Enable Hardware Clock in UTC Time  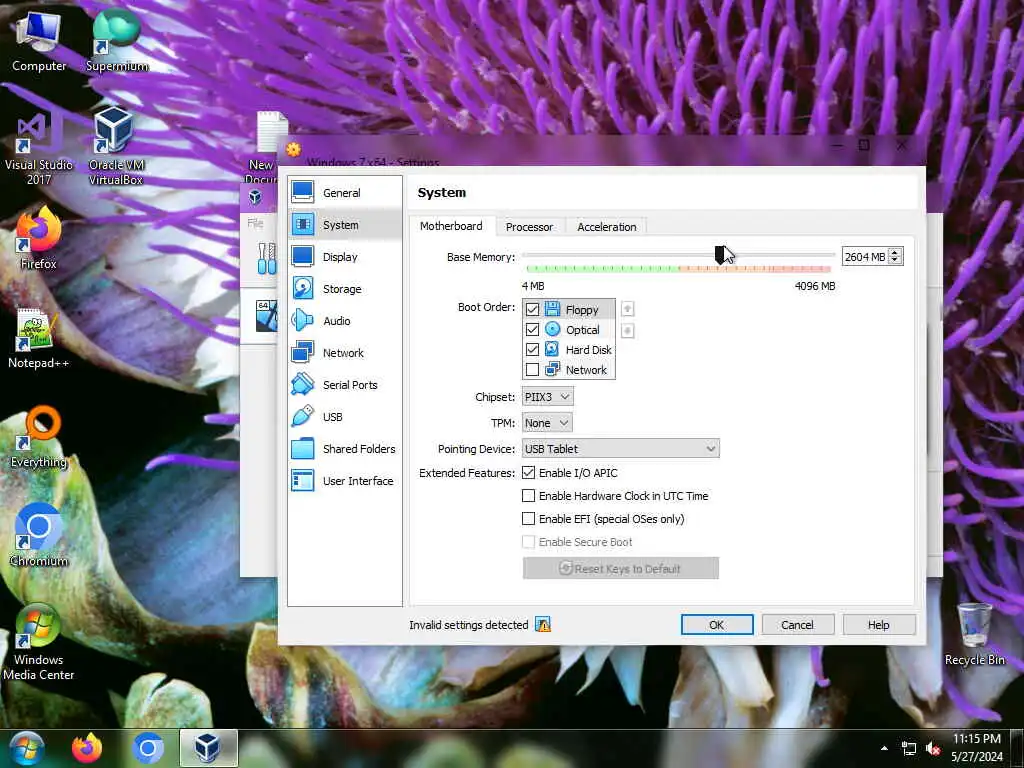pos(528,496)
